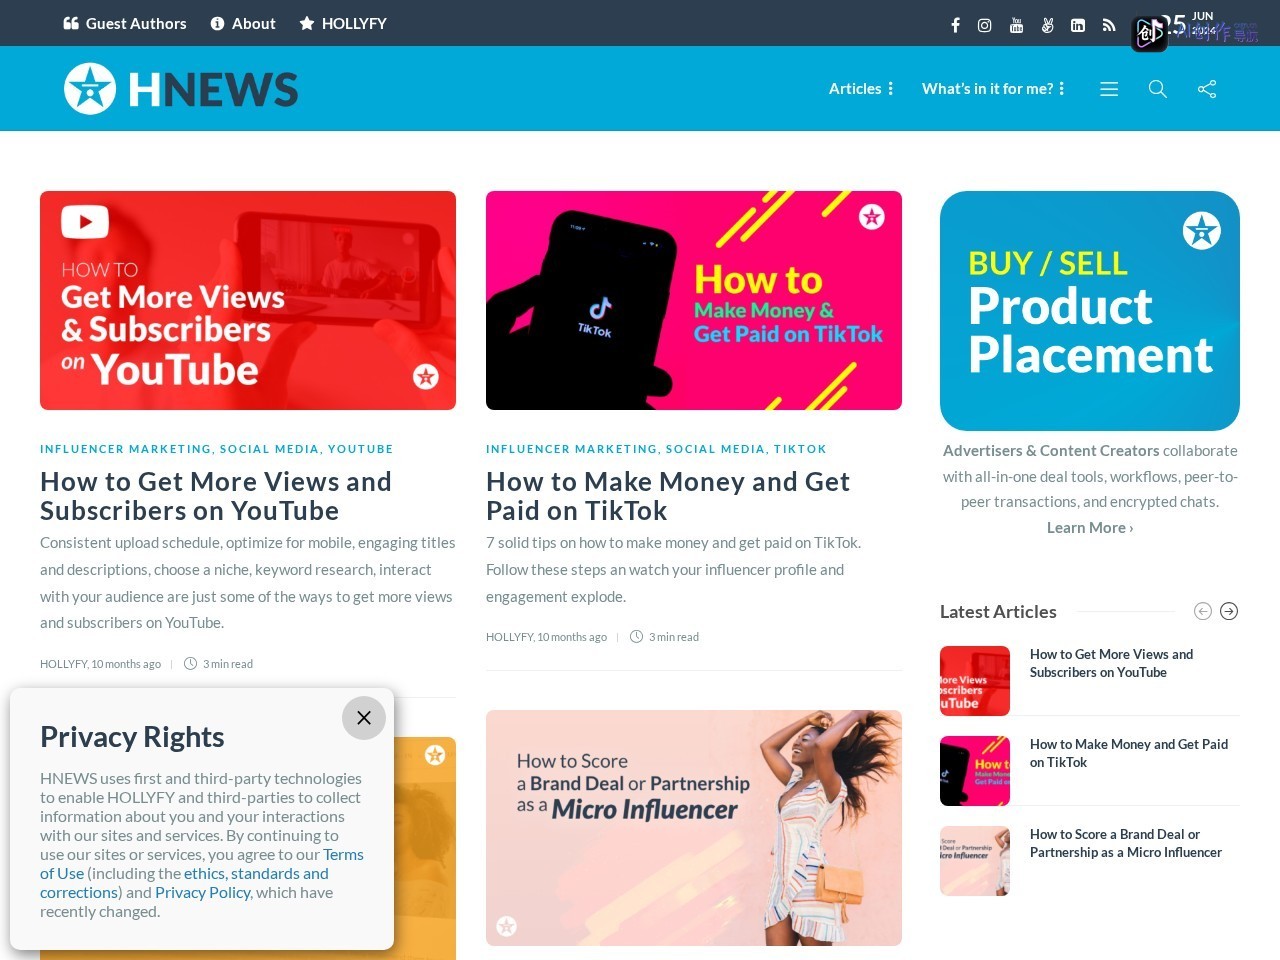Show next Latest Articles with right arrow
The width and height of the screenshot is (1280, 960).
[1229, 611]
